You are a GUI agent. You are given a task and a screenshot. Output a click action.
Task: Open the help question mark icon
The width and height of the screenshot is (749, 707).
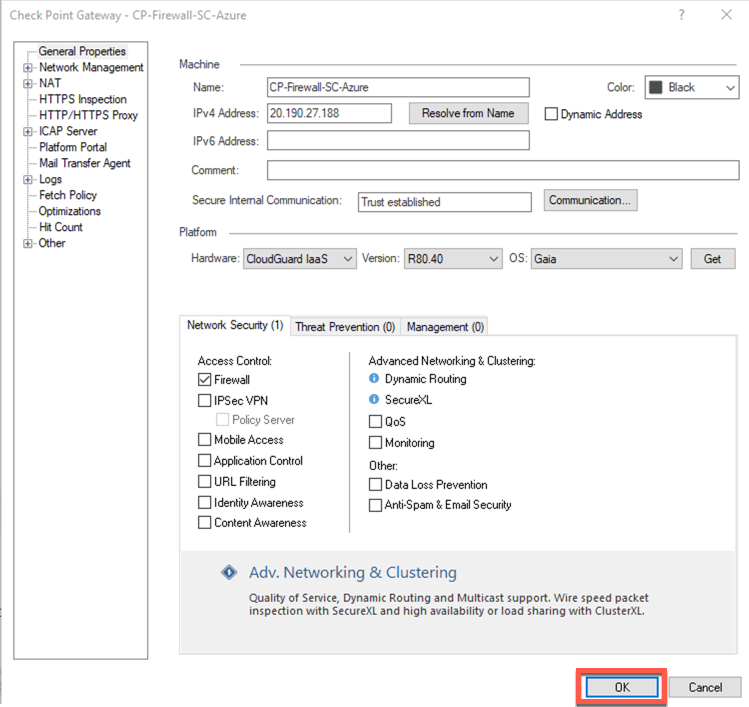tap(682, 15)
